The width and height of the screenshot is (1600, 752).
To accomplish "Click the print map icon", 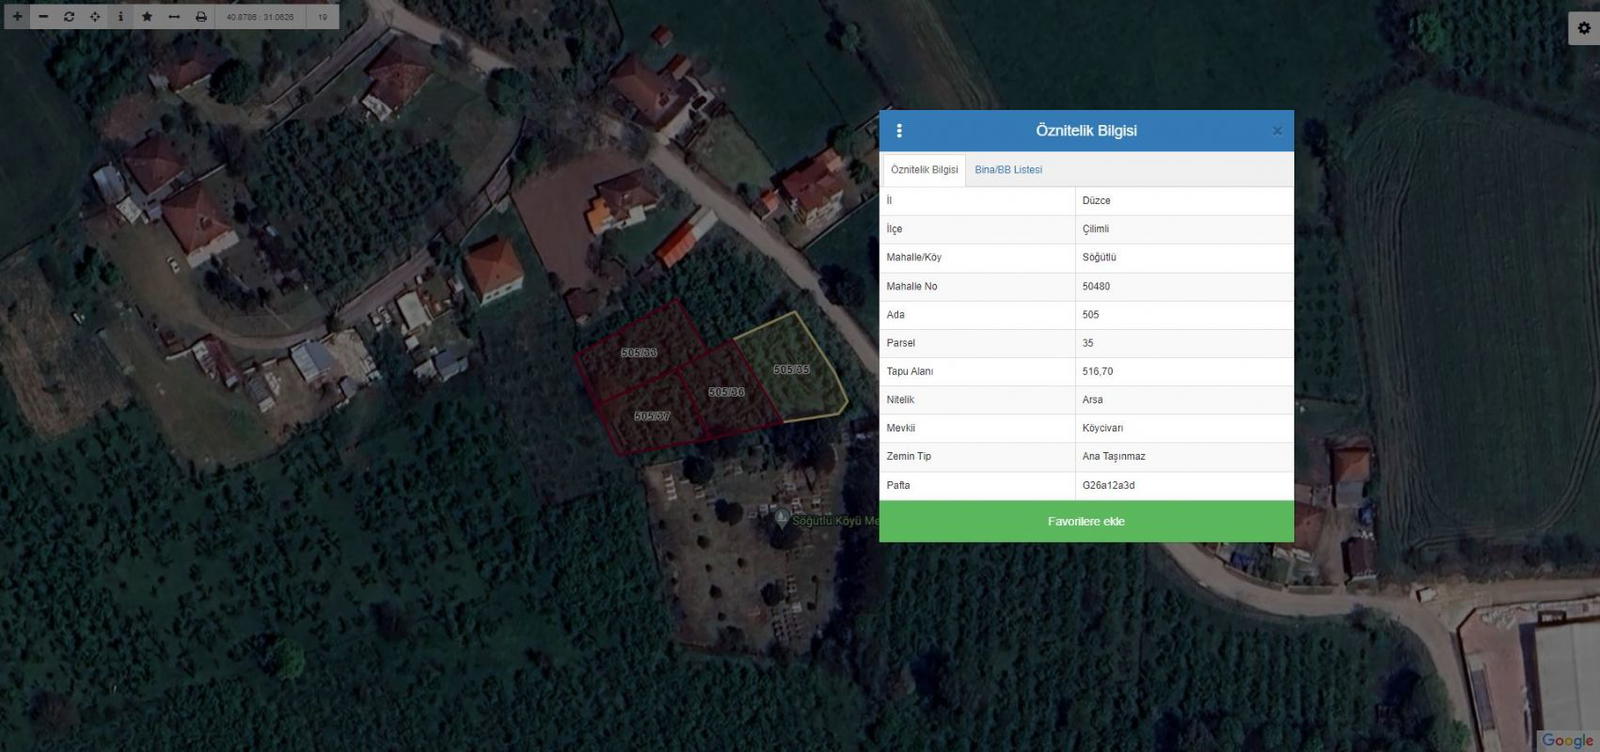I will (x=201, y=16).
